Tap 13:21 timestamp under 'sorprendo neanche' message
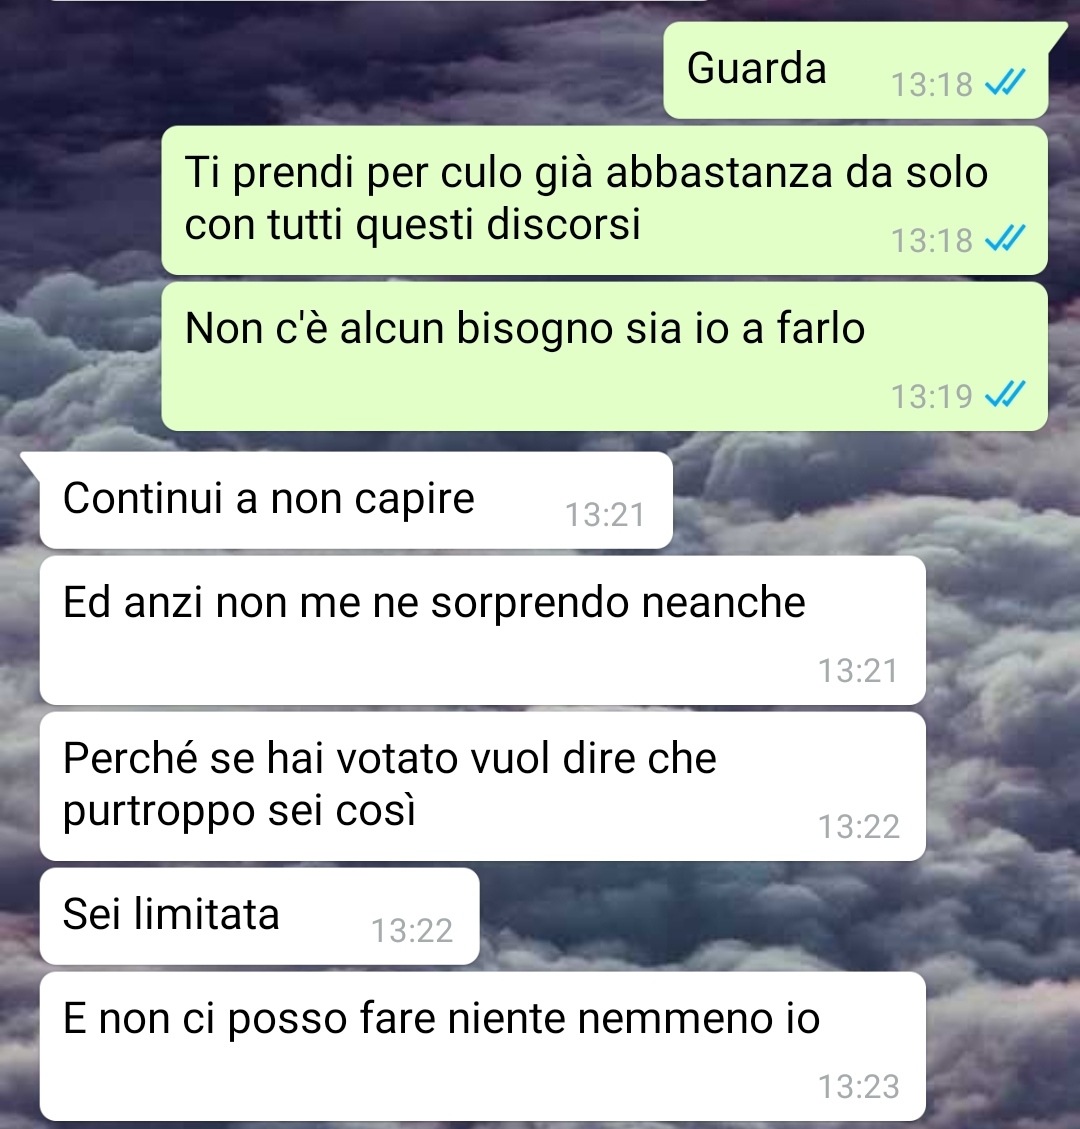 858,670
